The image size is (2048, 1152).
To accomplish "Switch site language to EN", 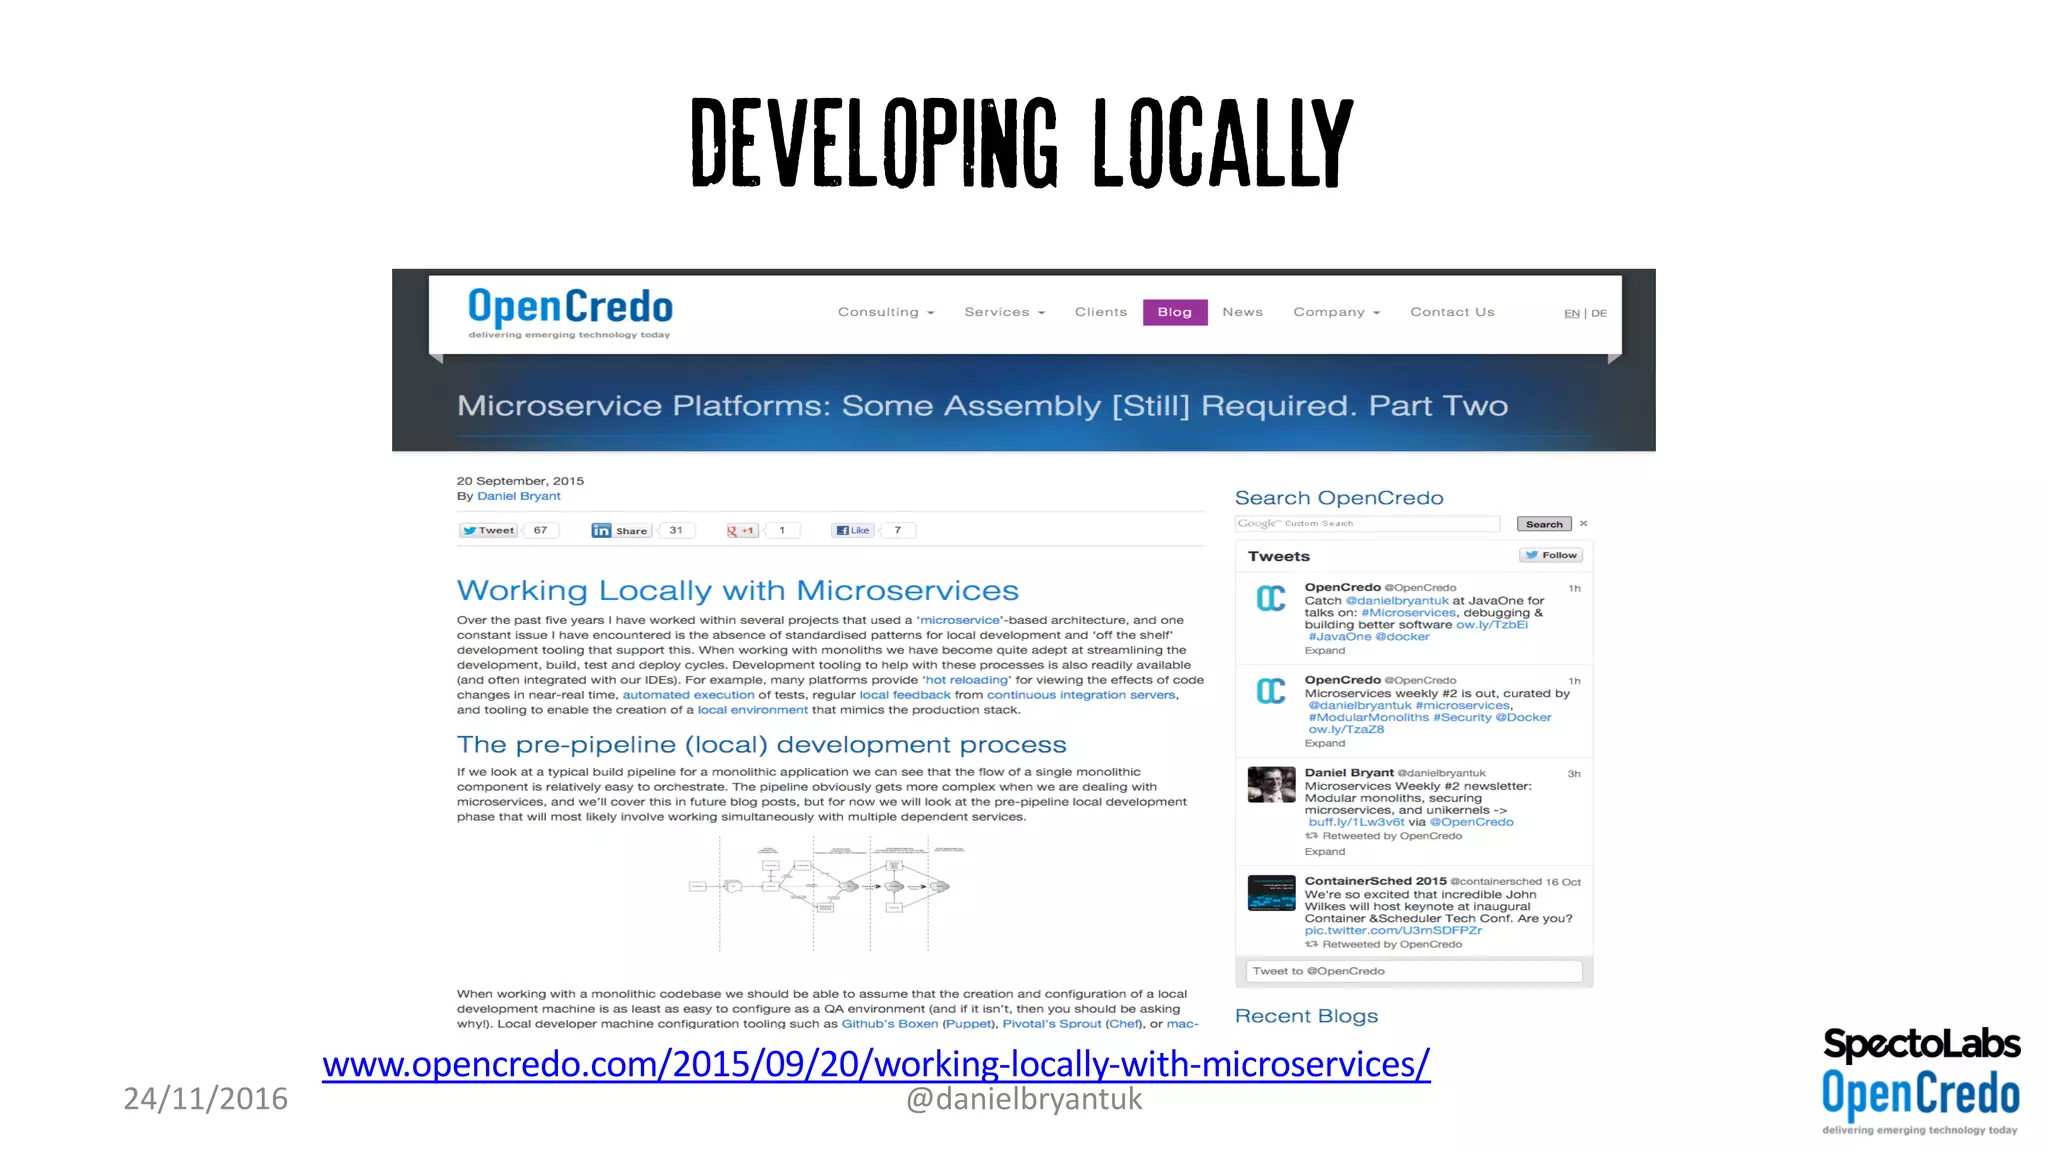I will click(x=1572, y=313).
